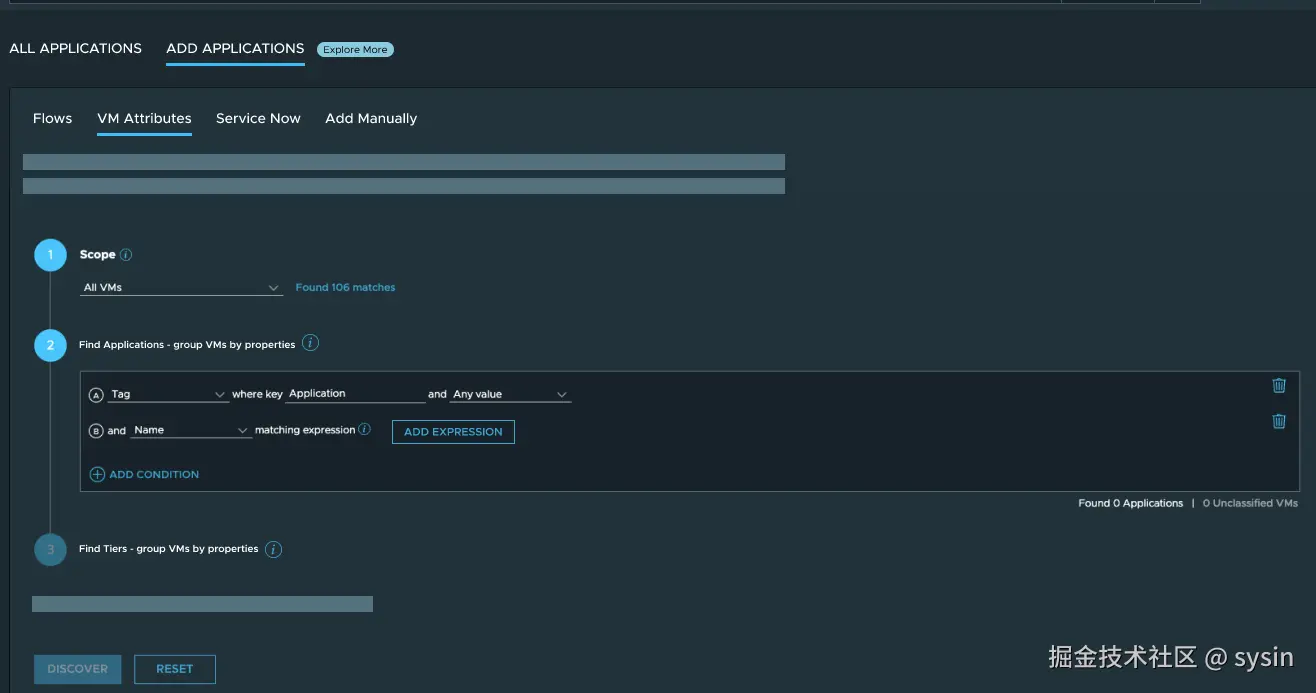Viewport: 1316px width, 693px height.
Task: Click the DISCOVER button
Action: (x=78, y=669)
